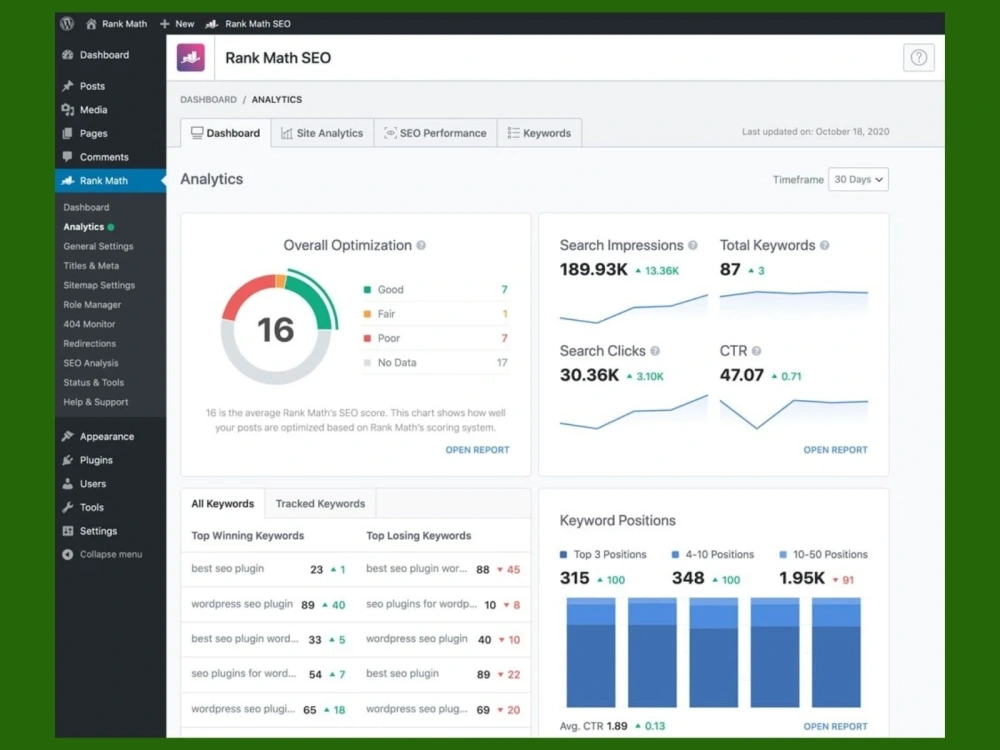
Task: Click the DASHBOARD breadcrumb link
Action: pyautogui.click(x=208, y=99)
